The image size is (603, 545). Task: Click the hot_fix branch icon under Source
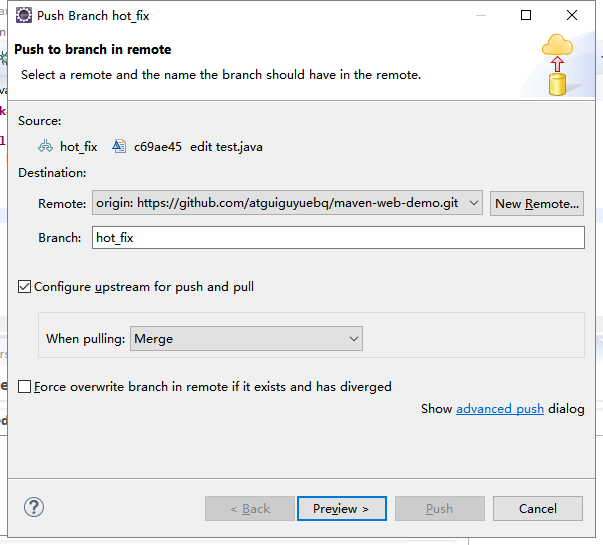45,147
